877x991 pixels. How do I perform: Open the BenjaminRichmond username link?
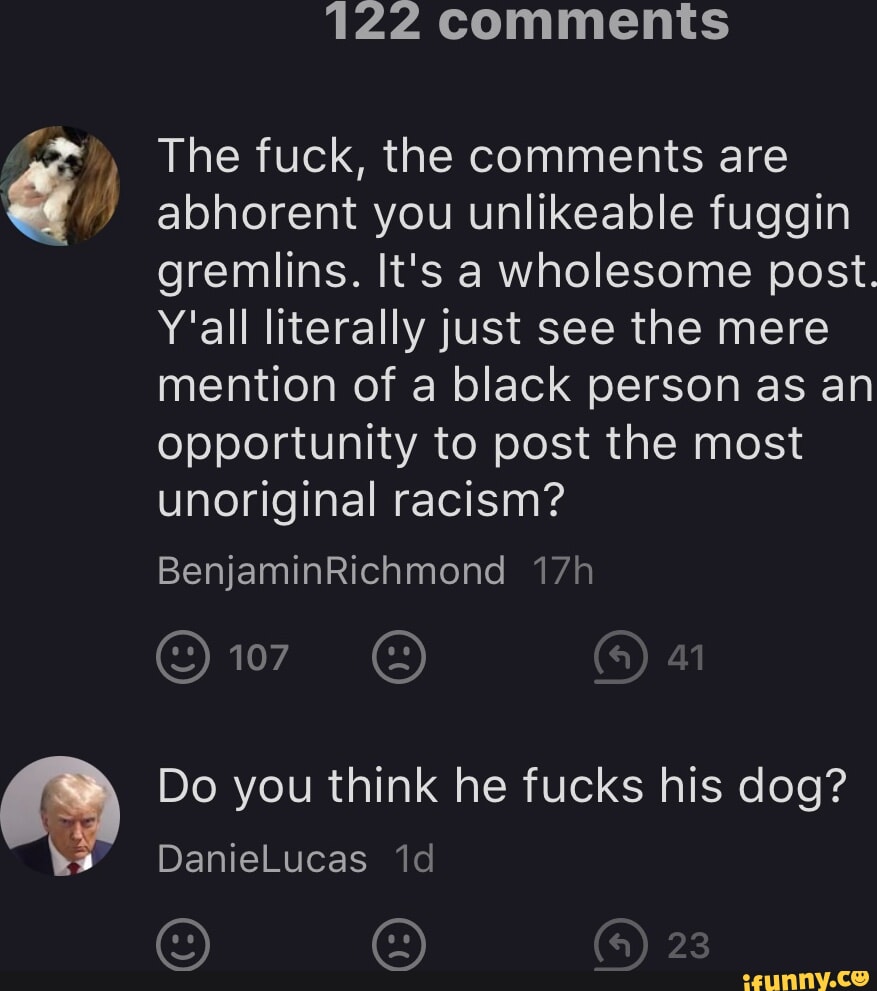click(x=331, y=572)
